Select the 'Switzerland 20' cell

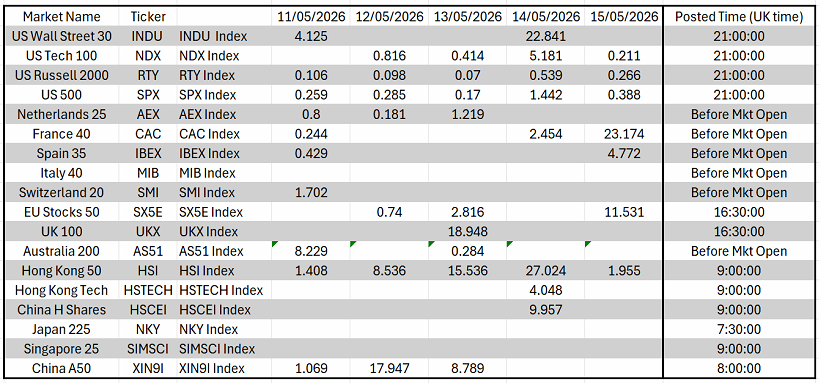click(62, 193)
